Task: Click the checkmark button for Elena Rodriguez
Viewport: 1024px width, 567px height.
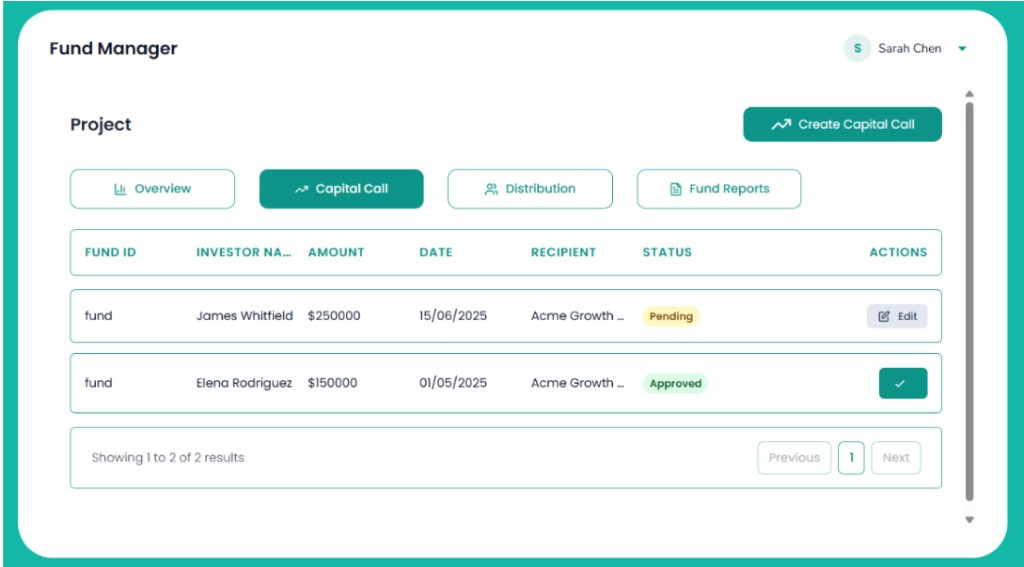Action: coord(903,383)
